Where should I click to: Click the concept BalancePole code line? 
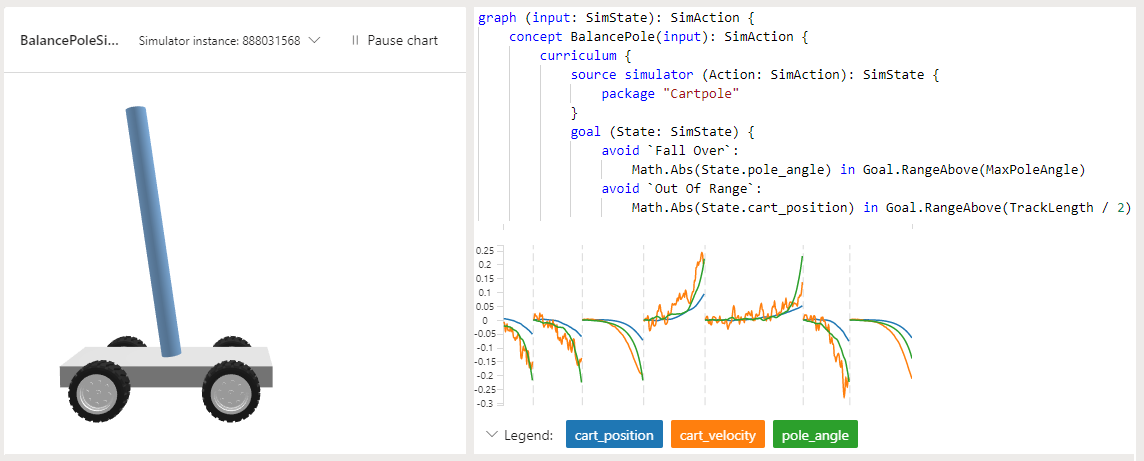[658, 36]
